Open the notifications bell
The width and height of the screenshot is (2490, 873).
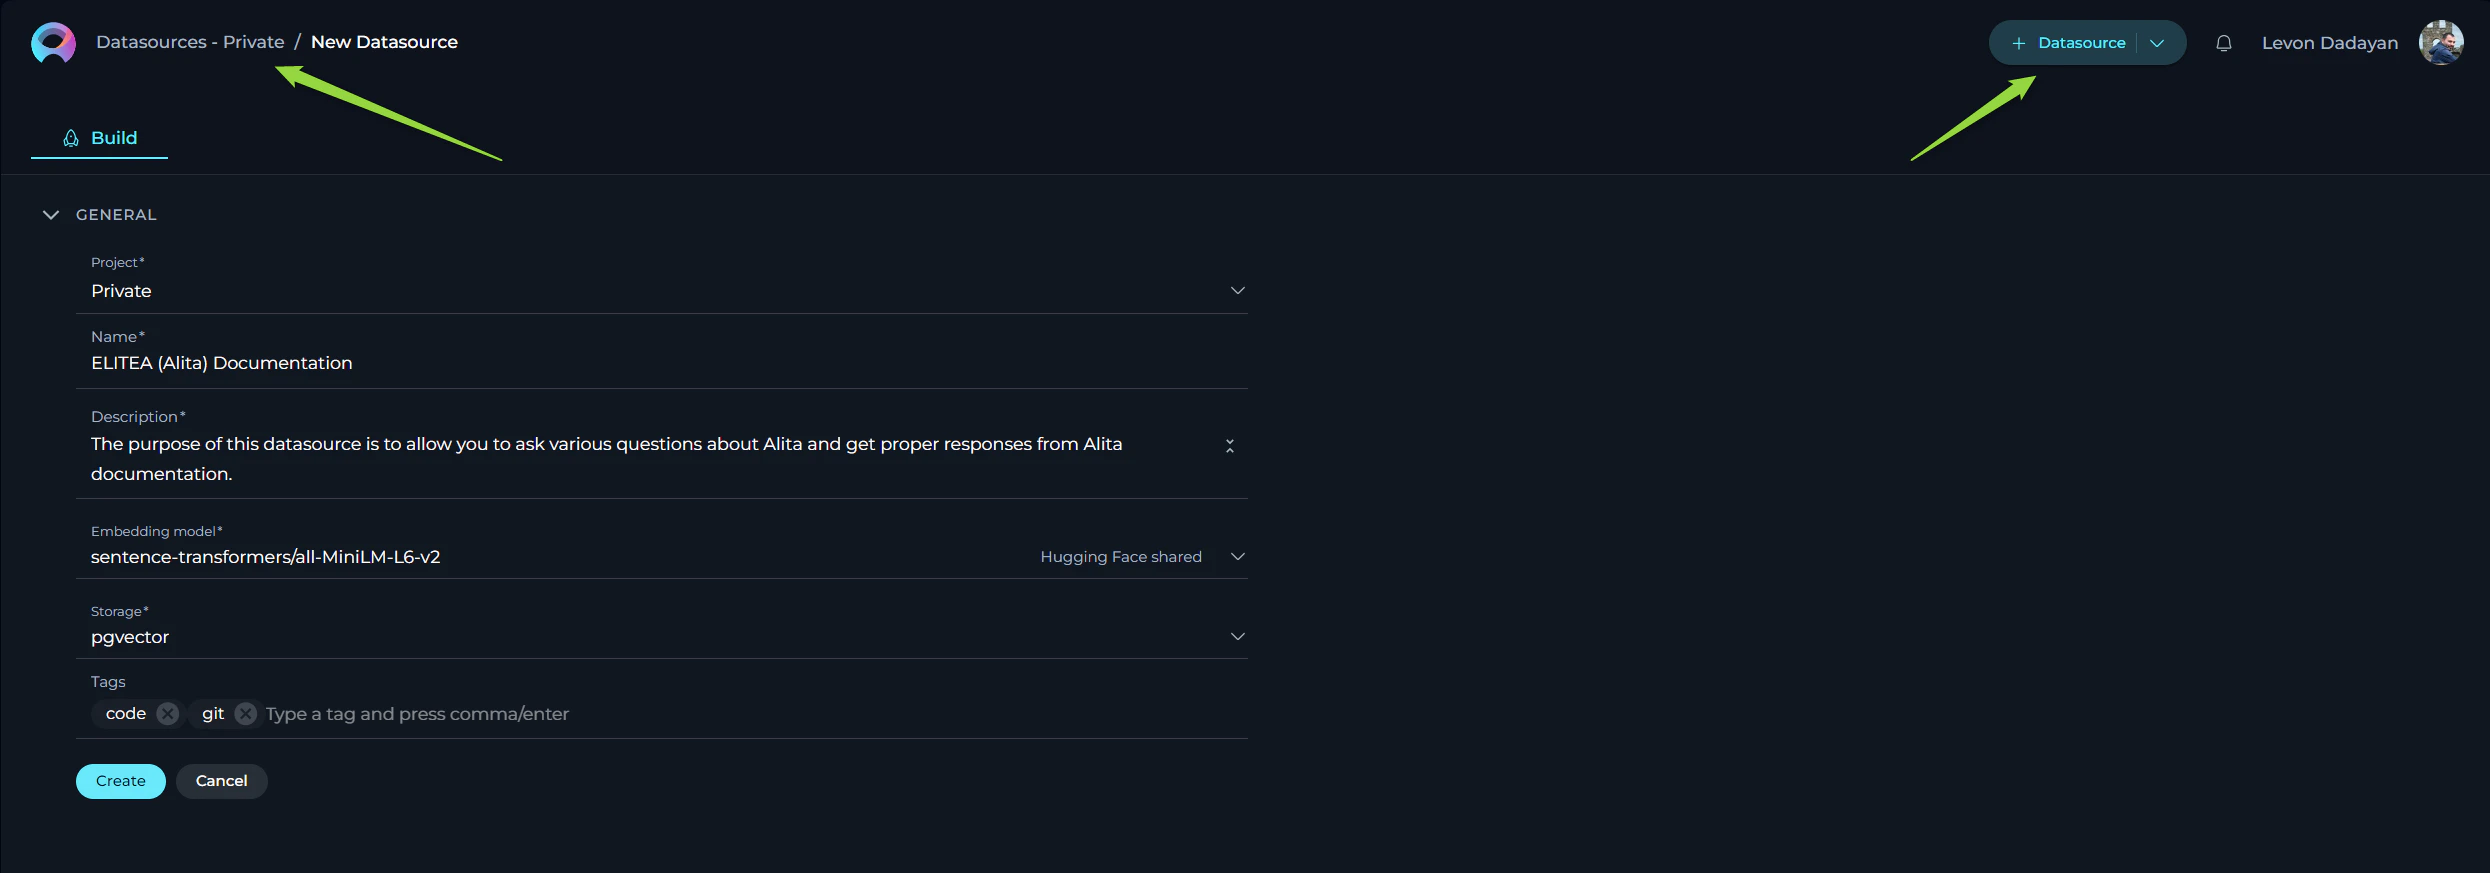click(x=2223, y=43)
